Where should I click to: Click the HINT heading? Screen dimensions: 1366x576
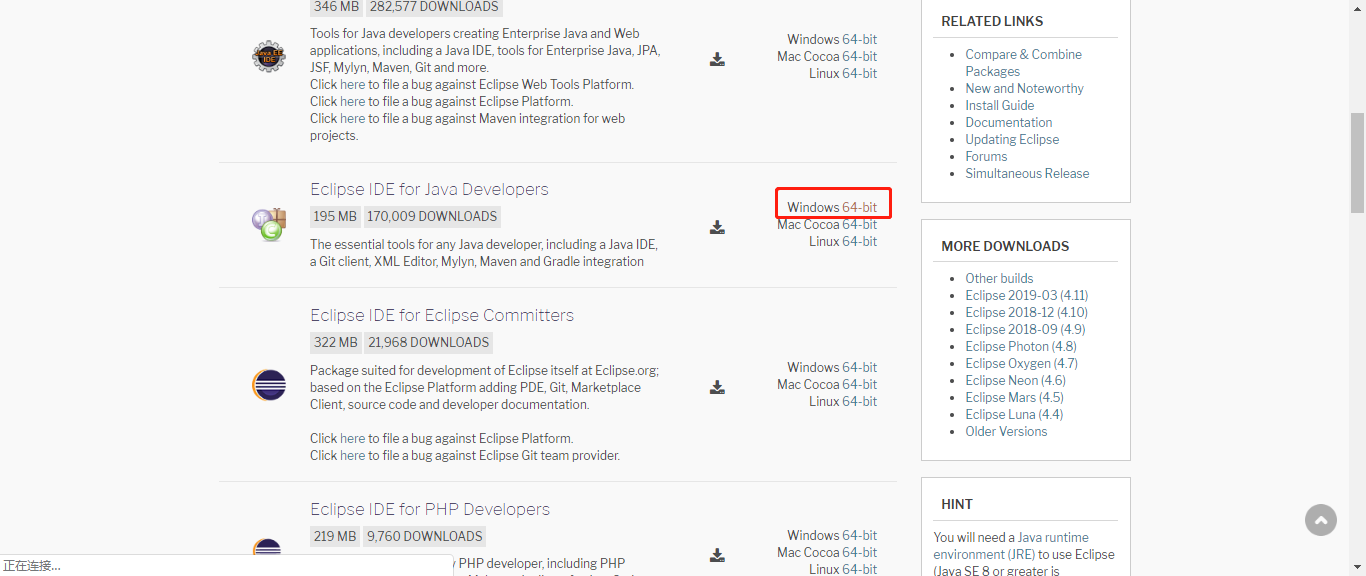957,505
